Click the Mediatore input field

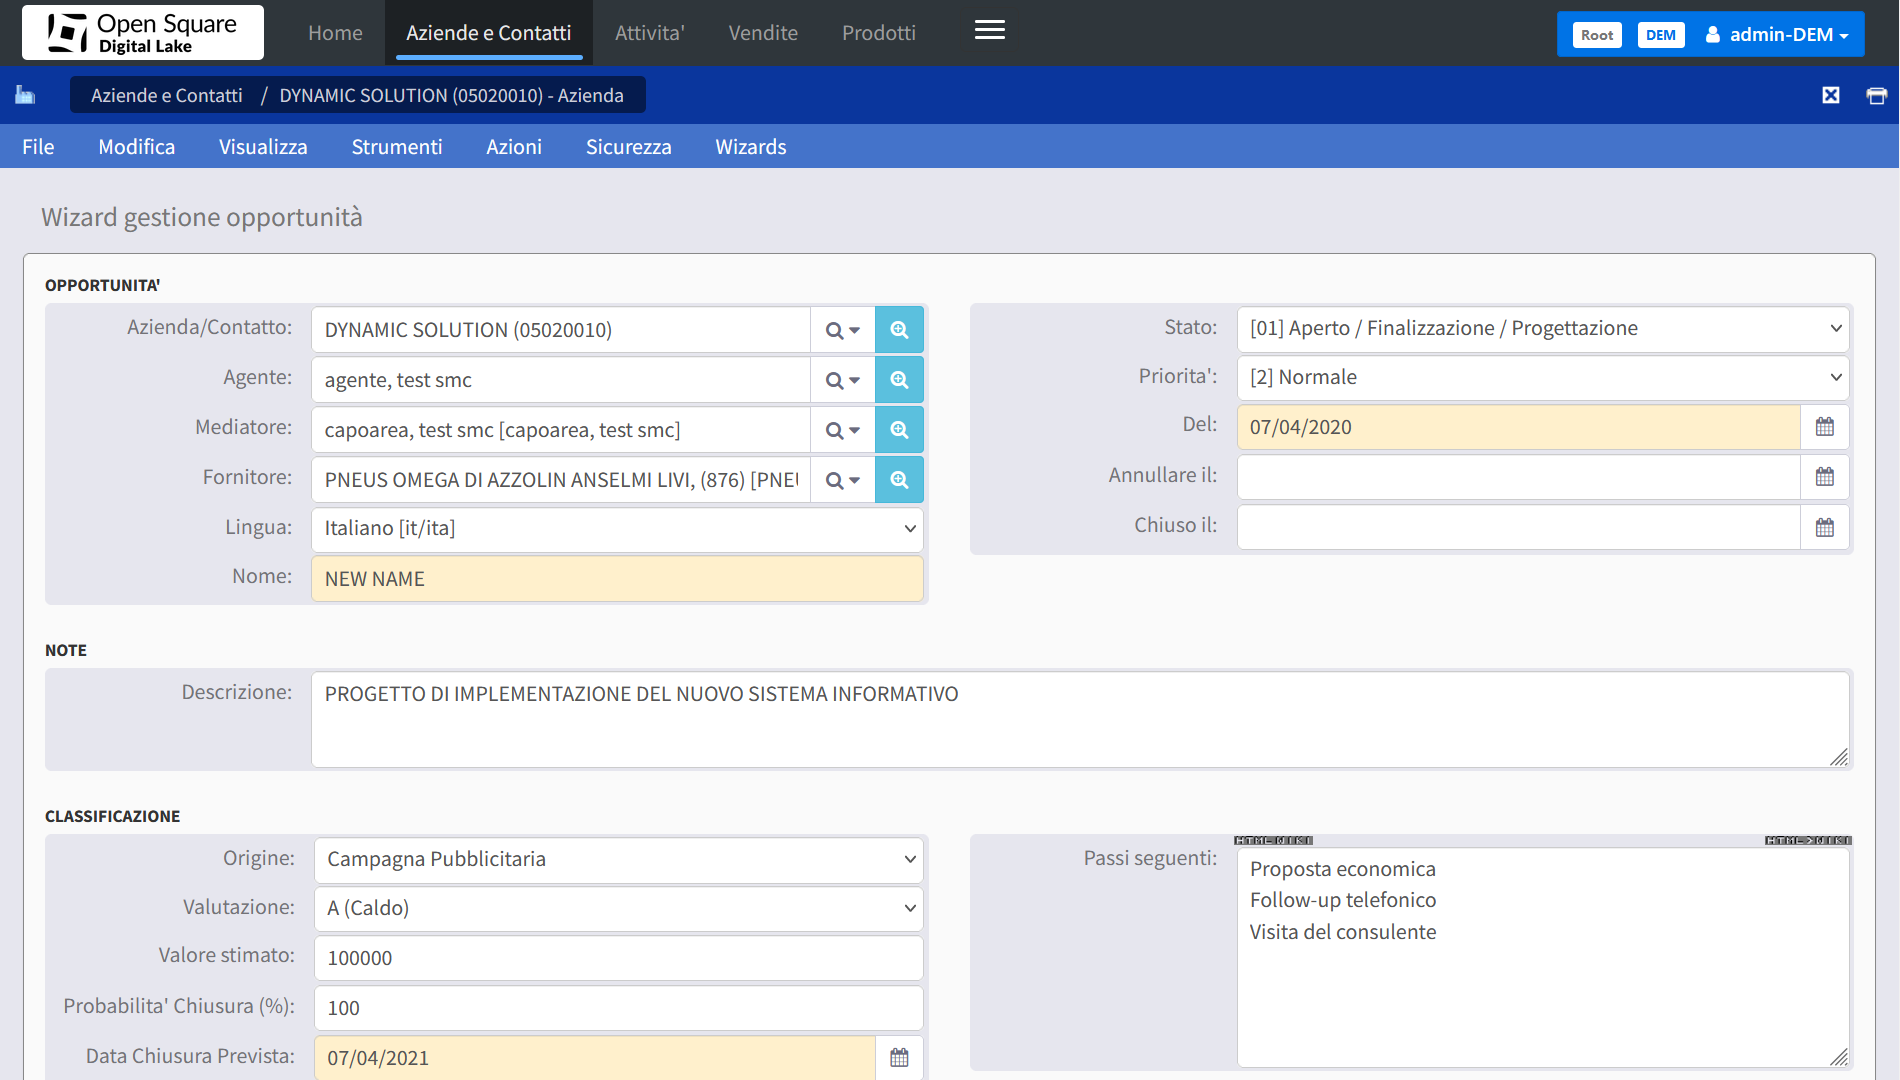click(x=561, y=430)
